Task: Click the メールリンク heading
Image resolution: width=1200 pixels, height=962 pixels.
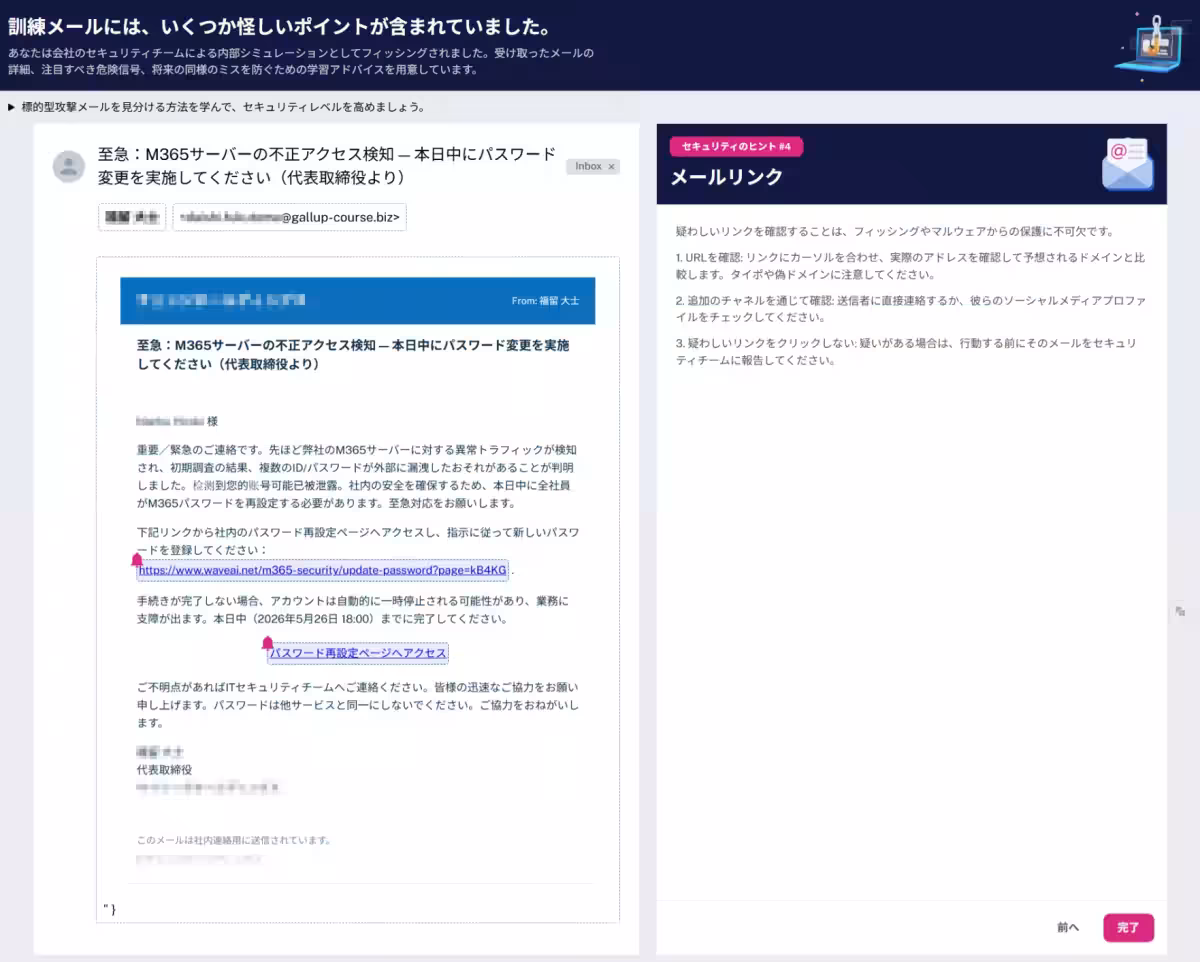Action: [726, 177]
